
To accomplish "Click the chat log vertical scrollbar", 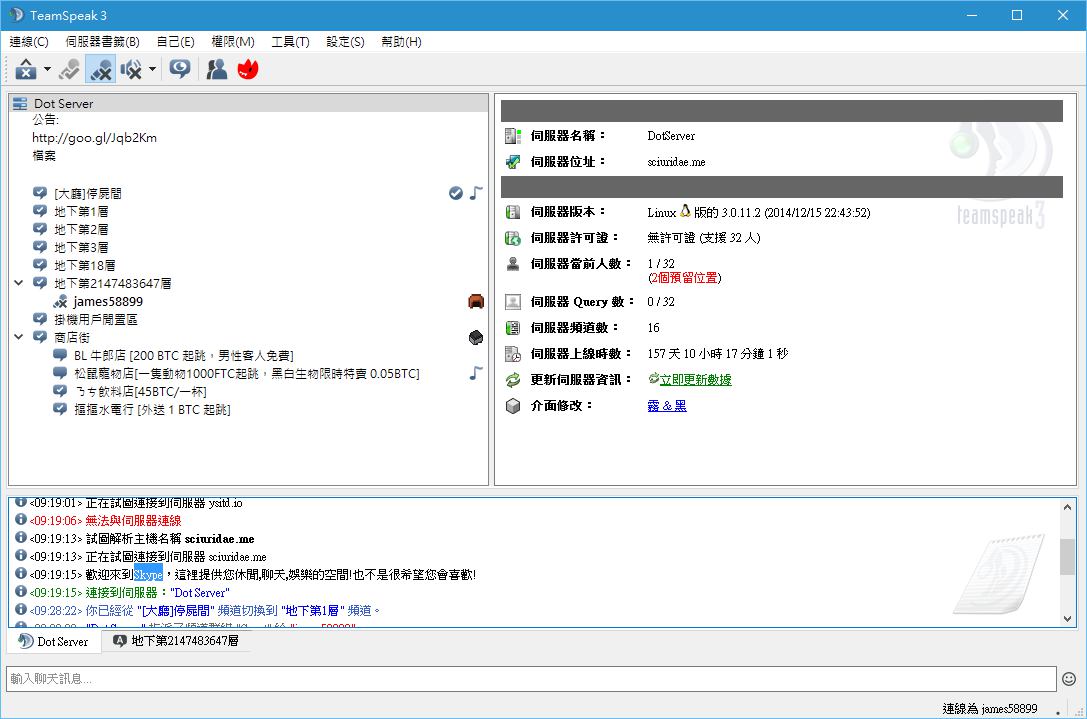I will coord(1068,556).
